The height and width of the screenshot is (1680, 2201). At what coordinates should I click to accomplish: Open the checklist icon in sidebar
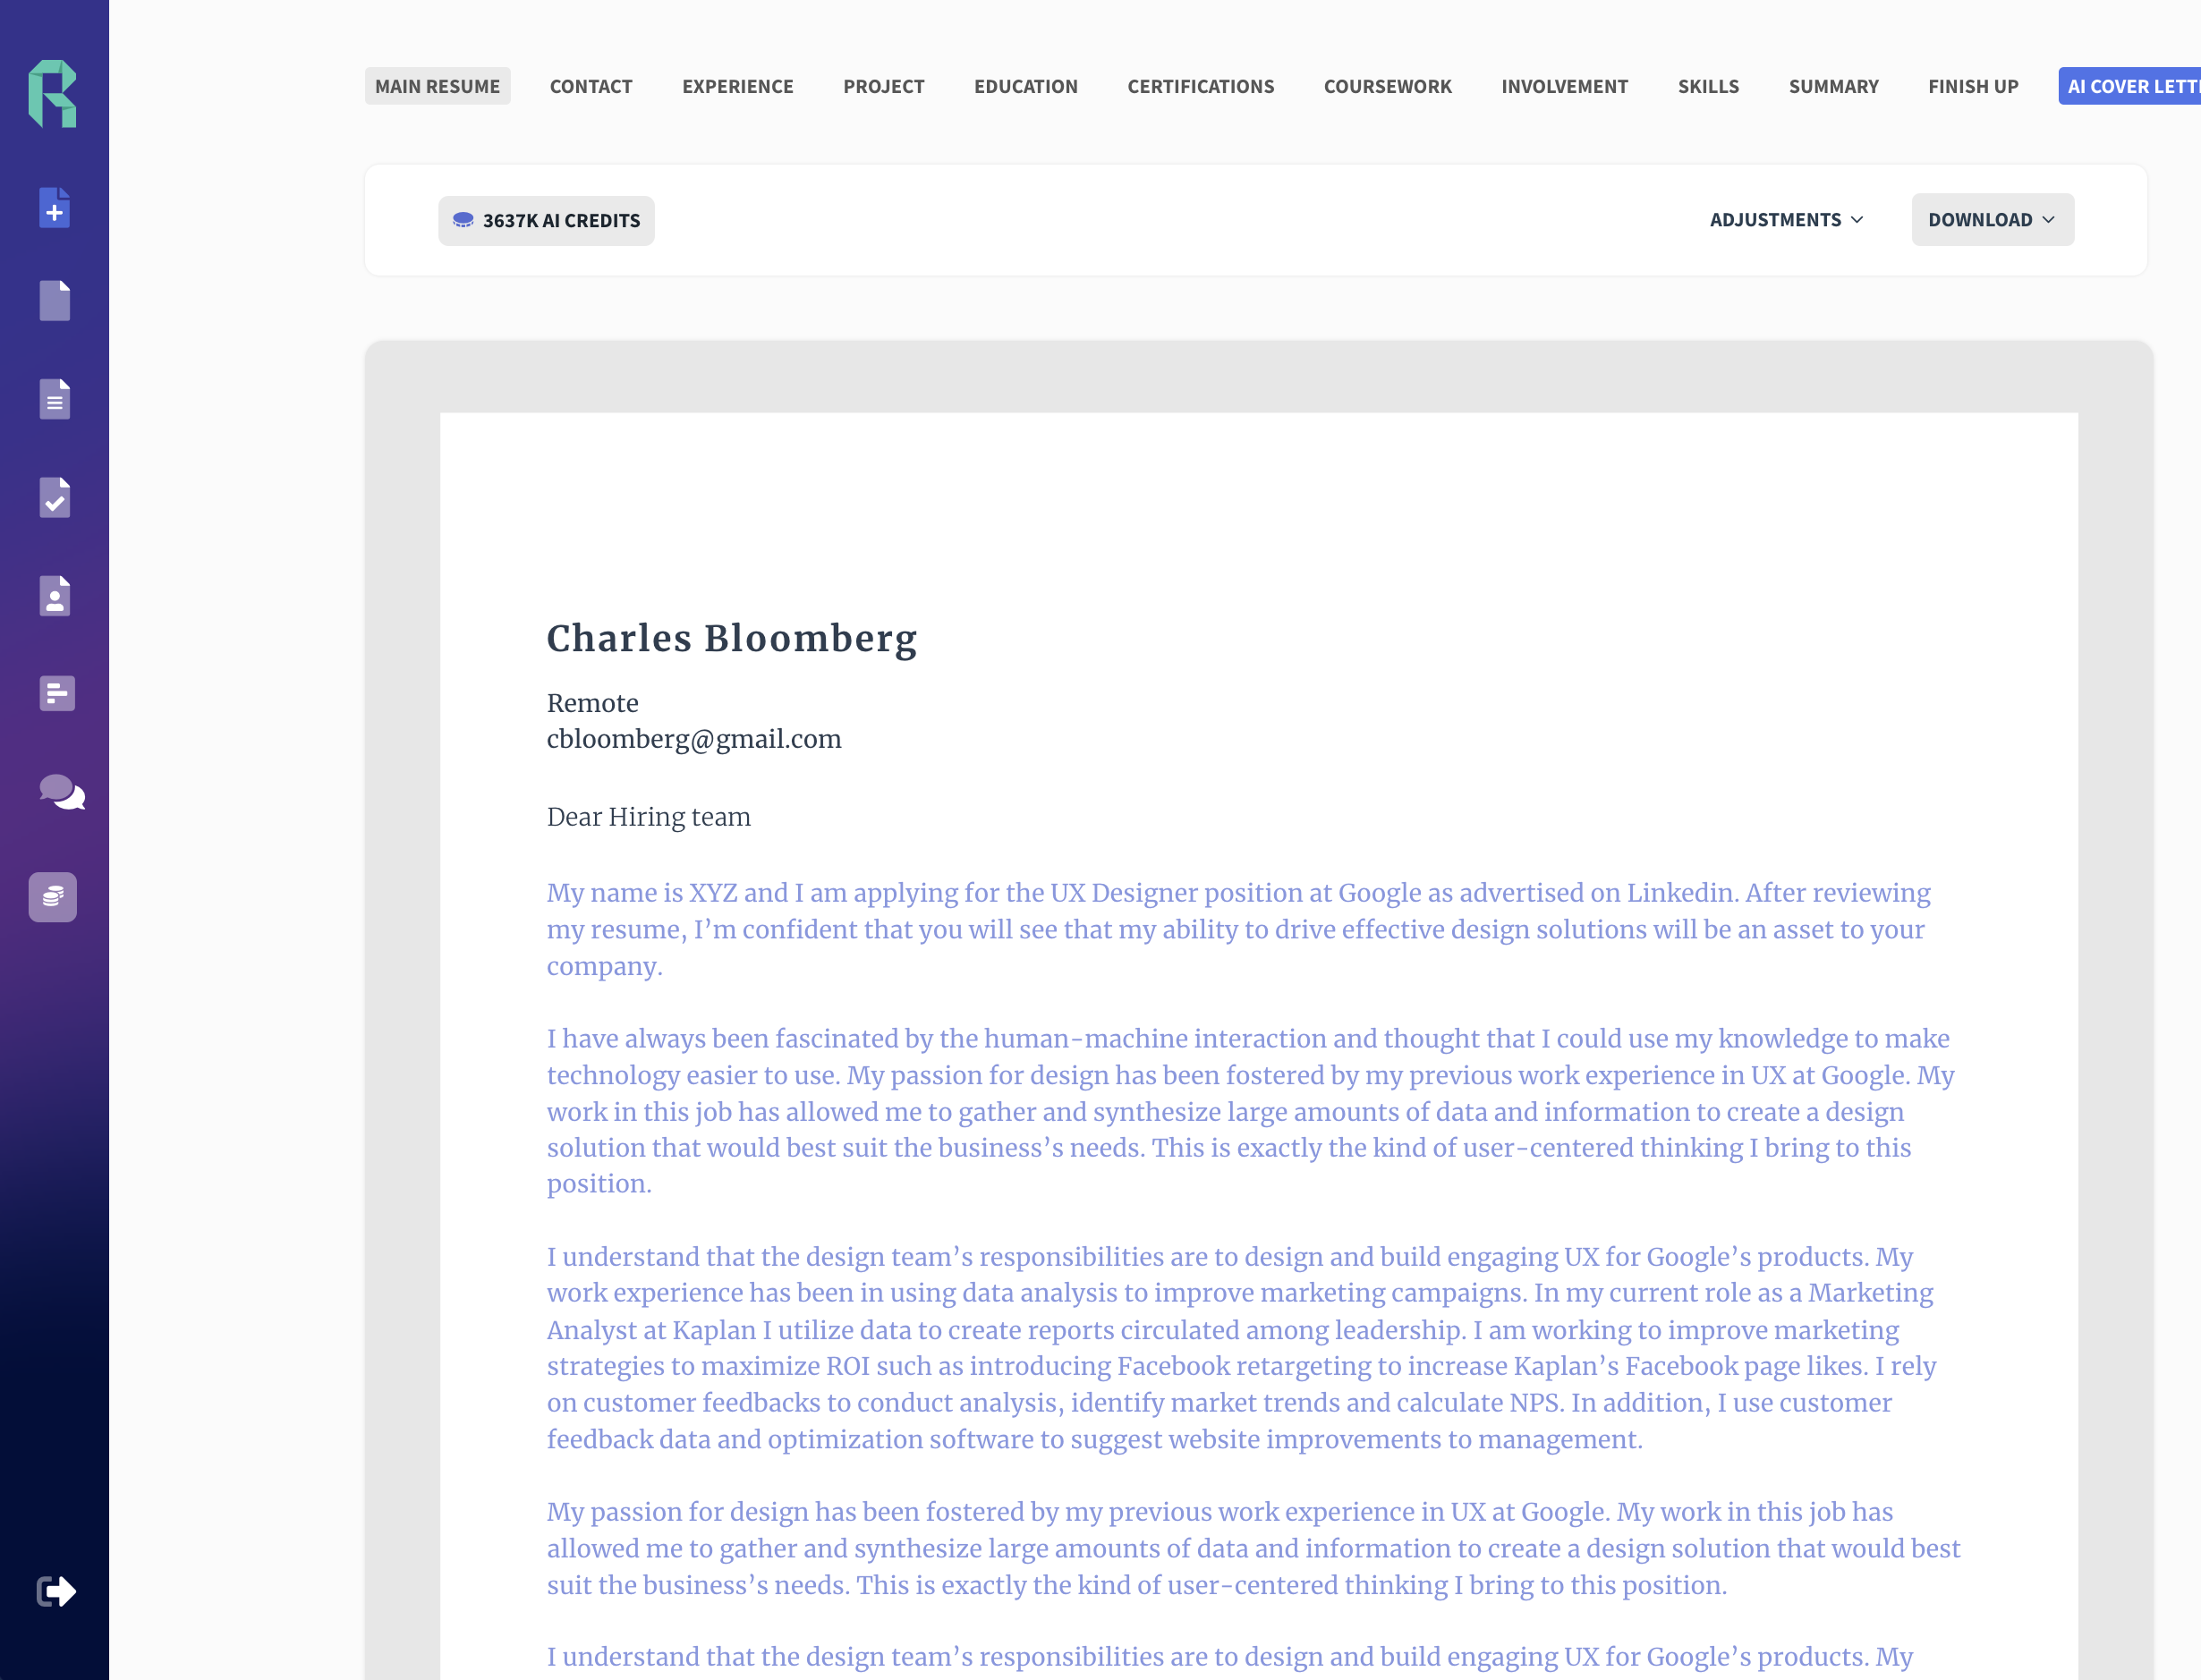coord(55,497)
